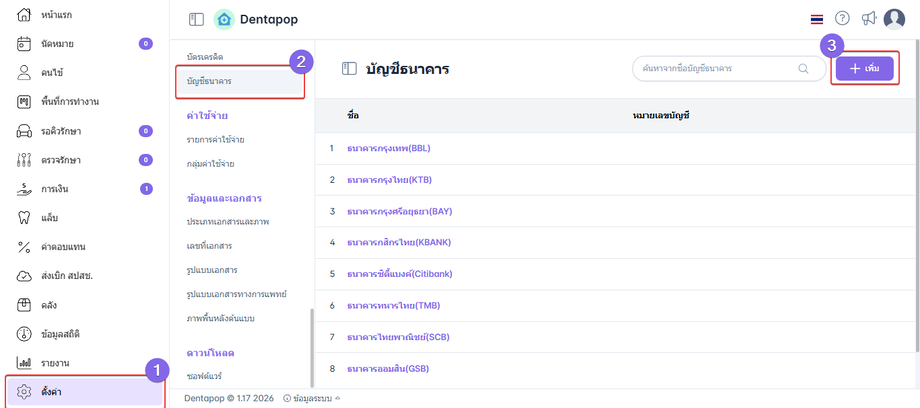This screenshot has height=408, width=920.
Task: Open รายการค่าใช้จ่าย in settings submenu
Action: tap(215, 139)
